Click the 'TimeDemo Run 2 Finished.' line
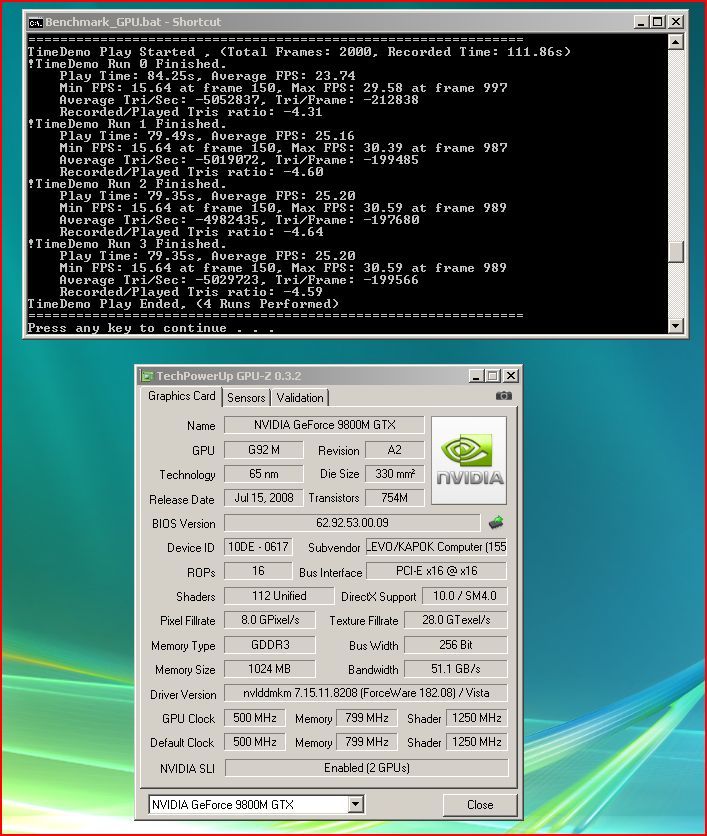This screenshot has height=836, width=707. pyautogui.click(x=127, y=184)
